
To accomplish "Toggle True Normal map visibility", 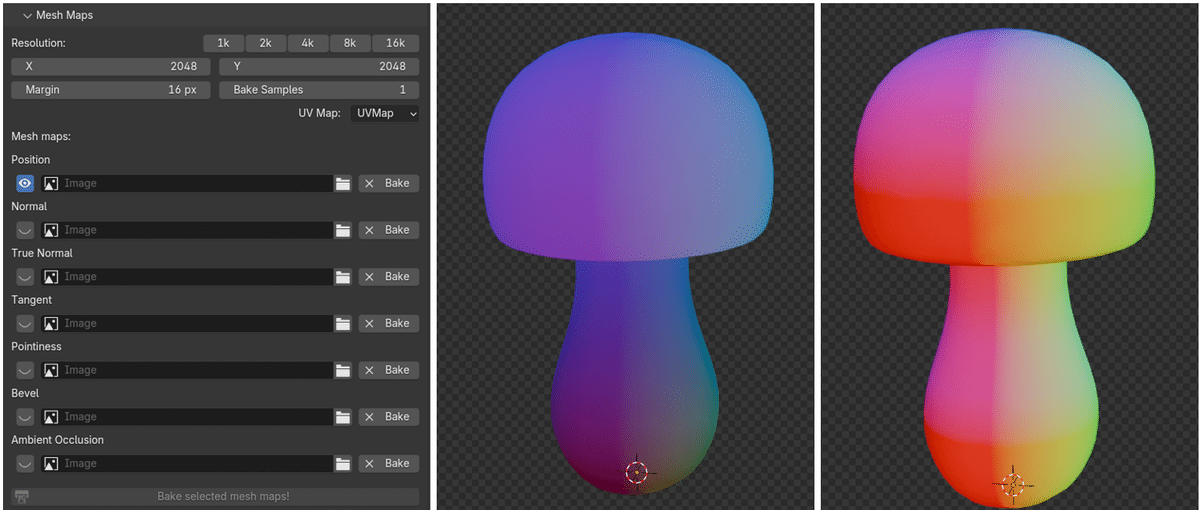I will 25,277.
